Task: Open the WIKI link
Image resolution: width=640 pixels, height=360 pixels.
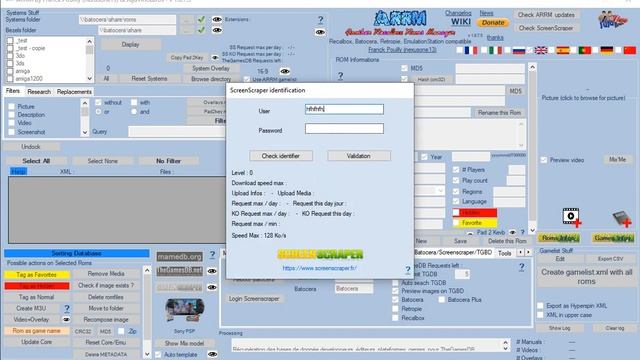Action: point(461,22)
